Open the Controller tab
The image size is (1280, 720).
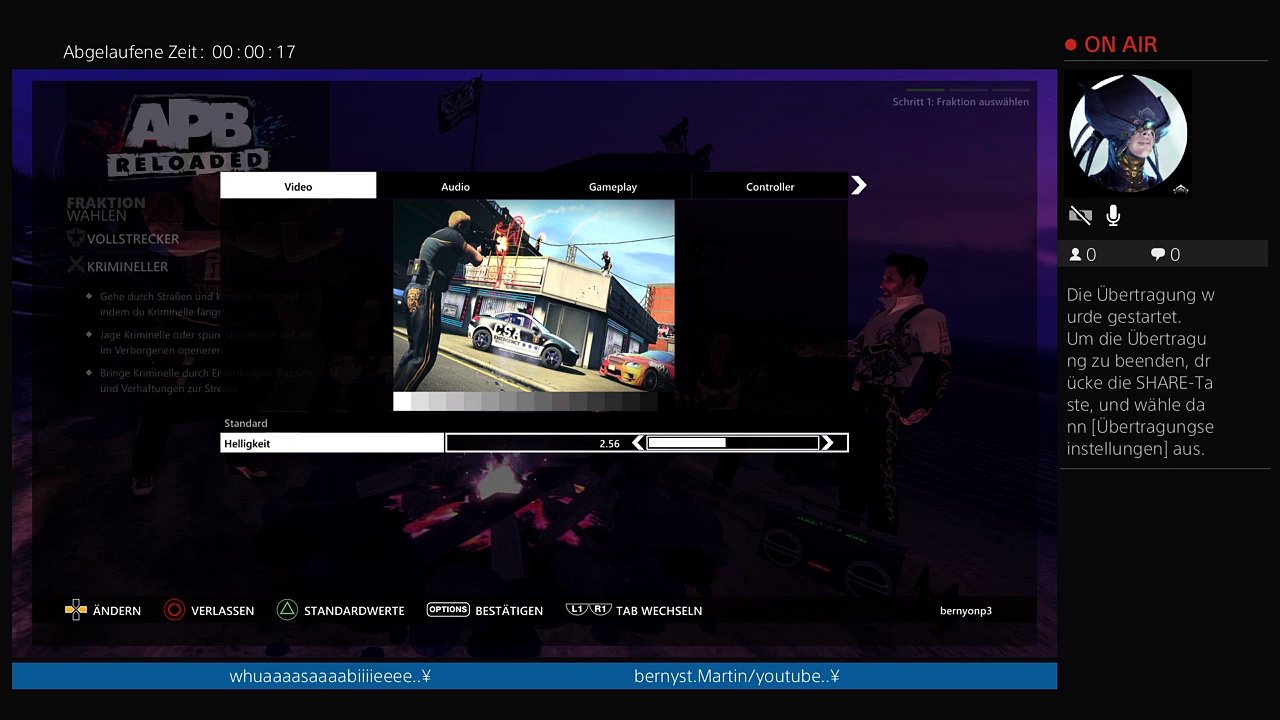pyautogui.click(x=770, y=186)
